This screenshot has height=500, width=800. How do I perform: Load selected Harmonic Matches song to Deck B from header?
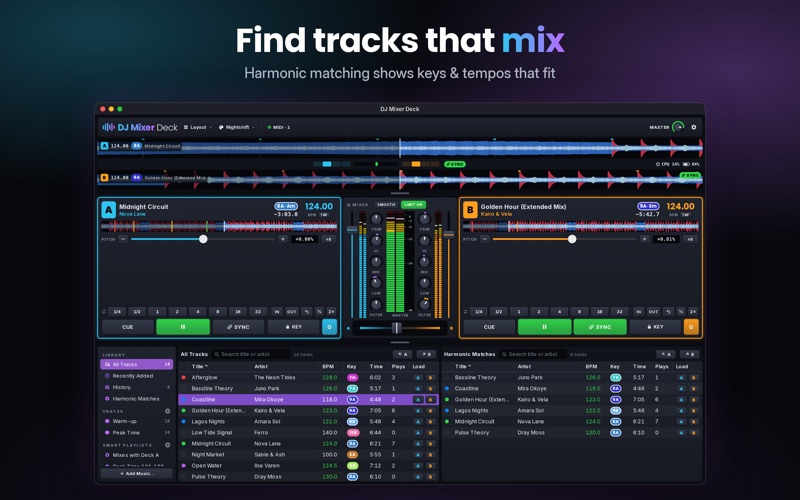(x=689, y=354)
